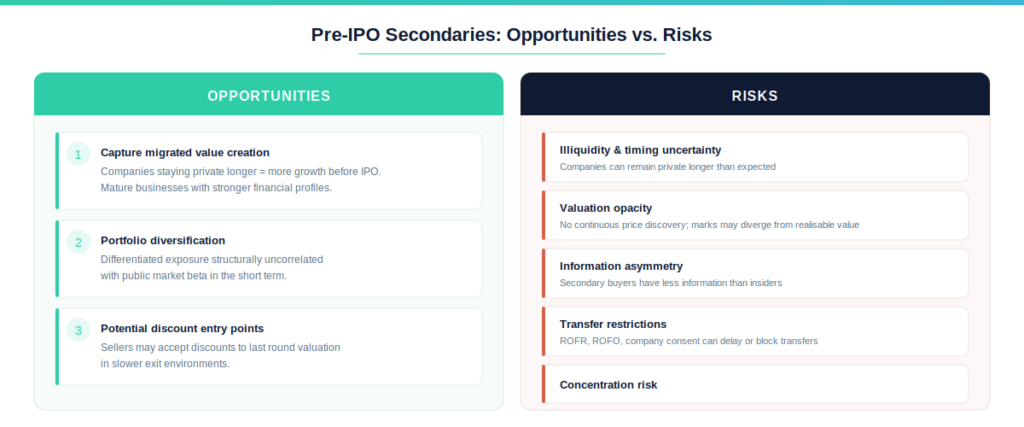This screenshot has height=427, width=1024.
Task: Select the green OPPORTUNITIES header
Action: pyautogui.click(x=269, y=96)
